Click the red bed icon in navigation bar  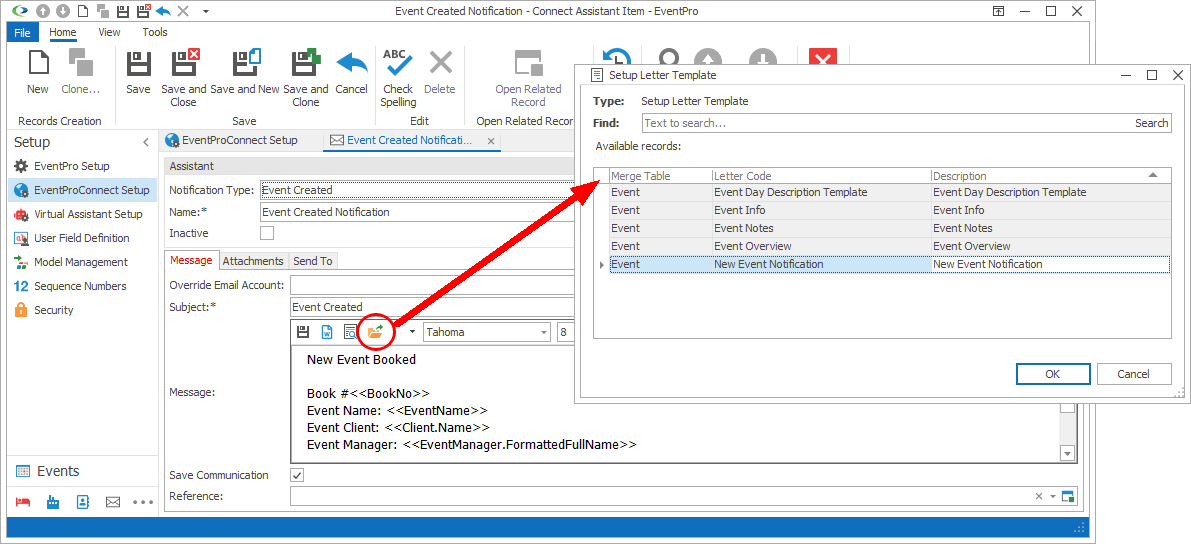coord(23,502)
